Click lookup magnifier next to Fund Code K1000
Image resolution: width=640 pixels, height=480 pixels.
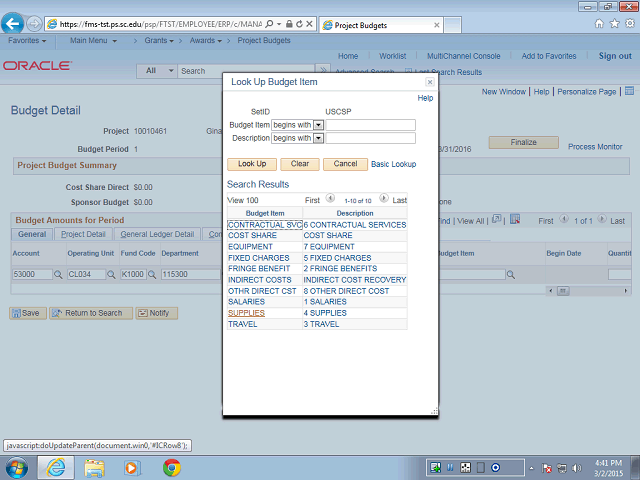[x=152, y=275]
